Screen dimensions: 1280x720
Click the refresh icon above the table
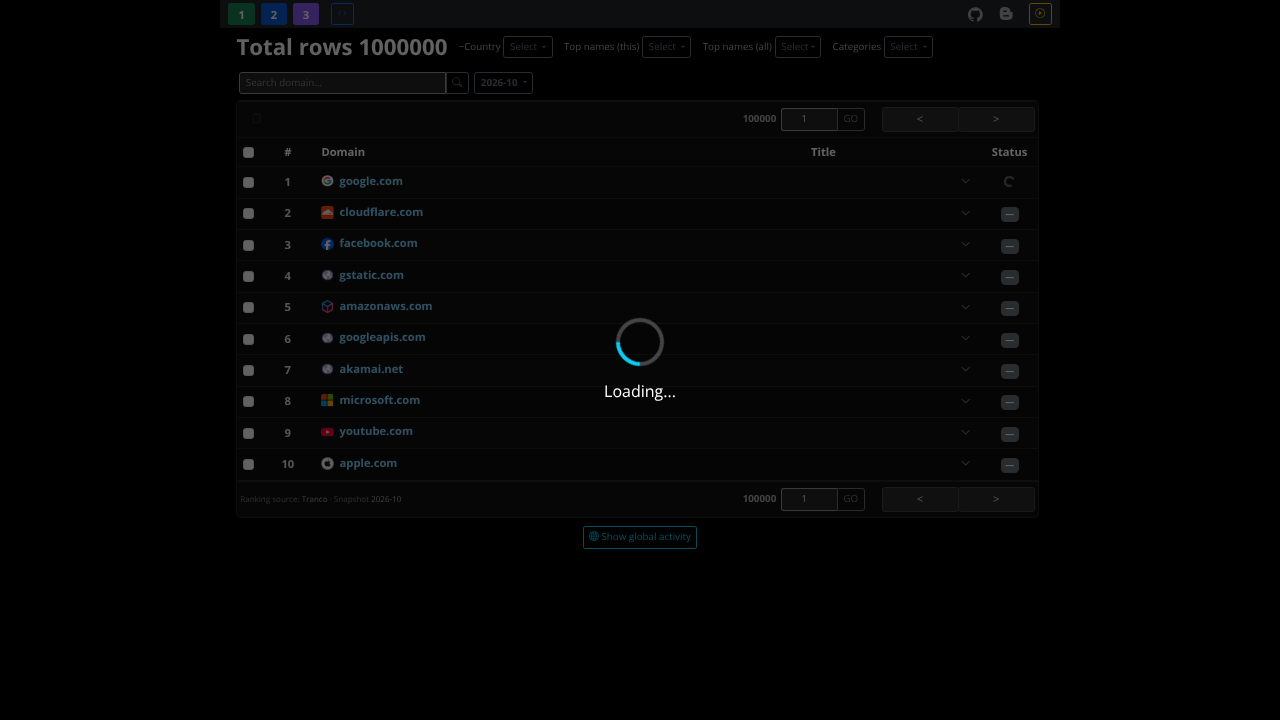click(x=257, y=118)
